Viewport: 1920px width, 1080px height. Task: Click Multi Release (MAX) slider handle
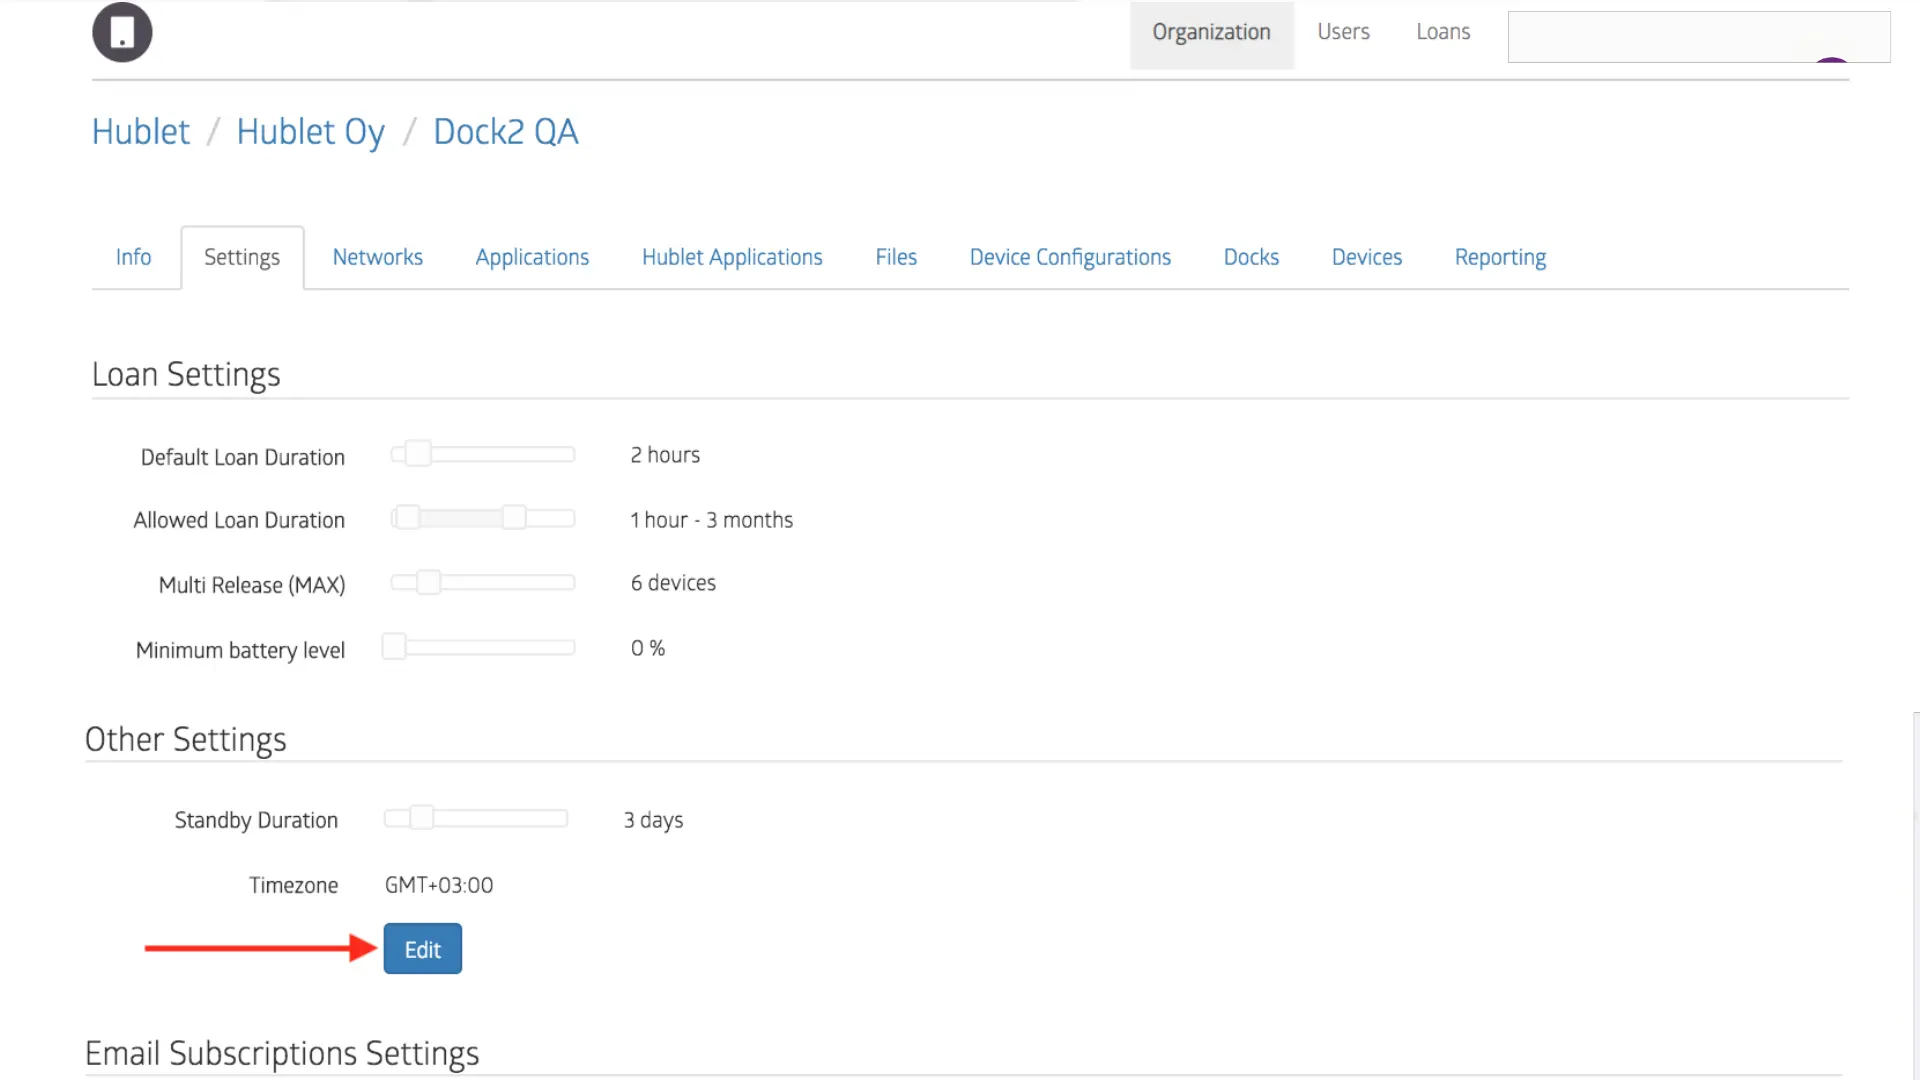[428, 583]
